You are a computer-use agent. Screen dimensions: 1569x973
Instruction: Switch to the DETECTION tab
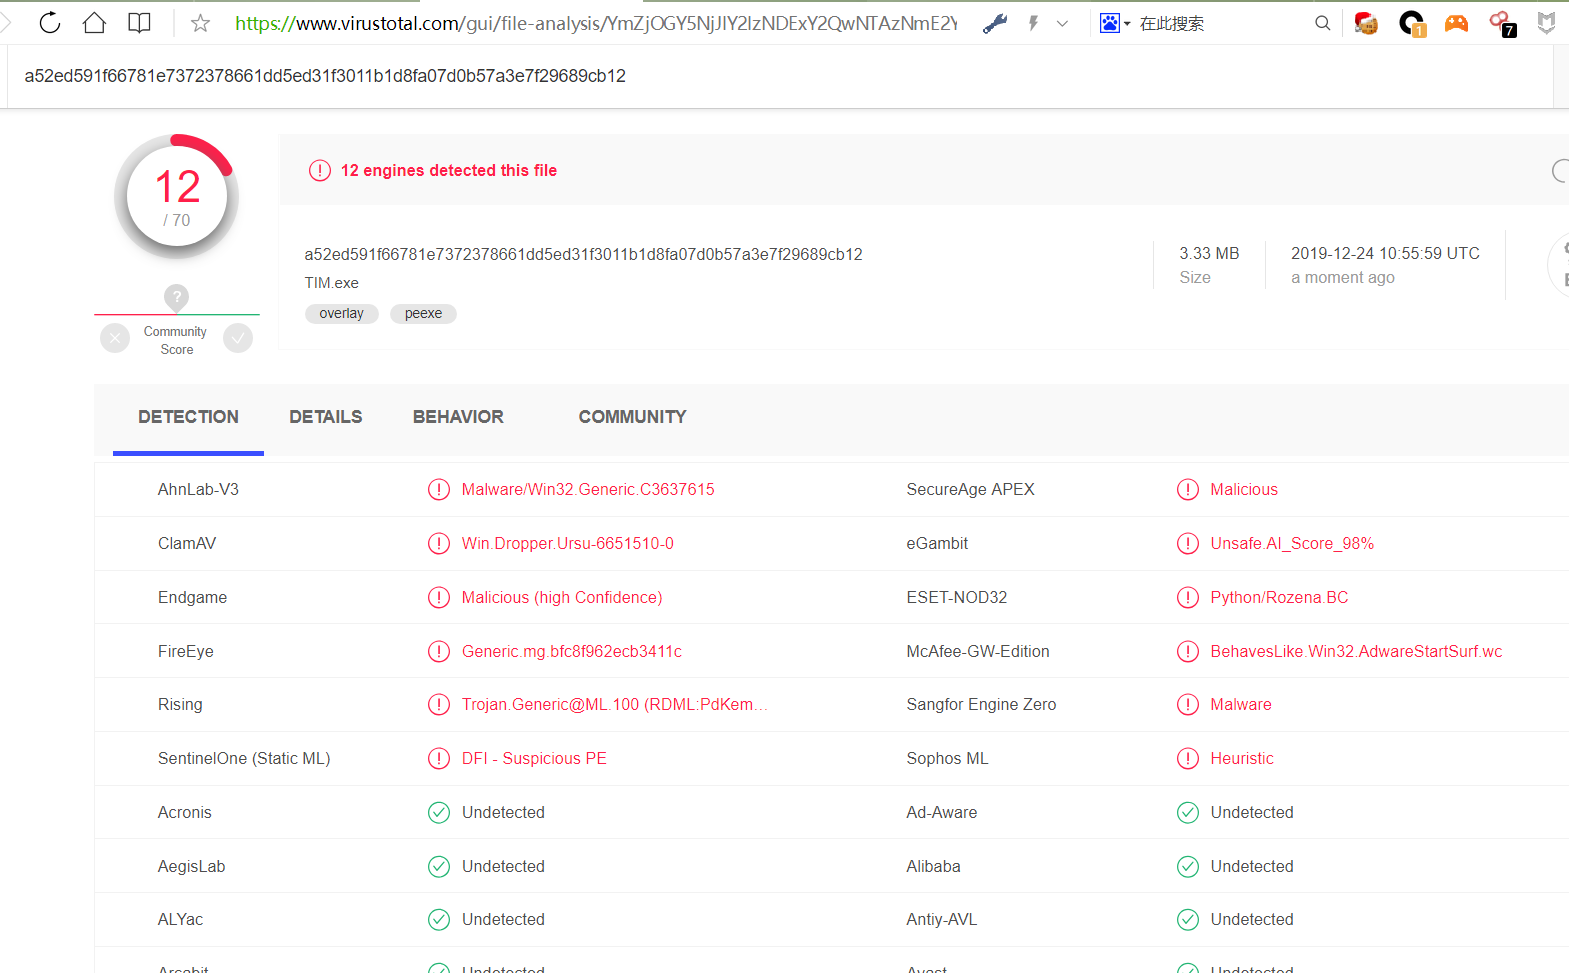pyautogui.click(x=188, y=417)
